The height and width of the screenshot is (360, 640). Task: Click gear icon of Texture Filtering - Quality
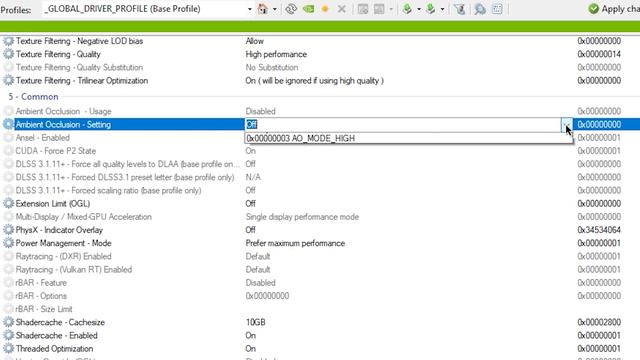click(8, 54)
